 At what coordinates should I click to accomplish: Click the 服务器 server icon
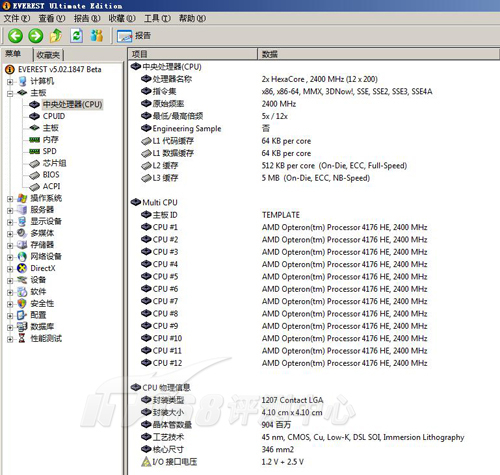pyautogui.click(x=22, y=210)
